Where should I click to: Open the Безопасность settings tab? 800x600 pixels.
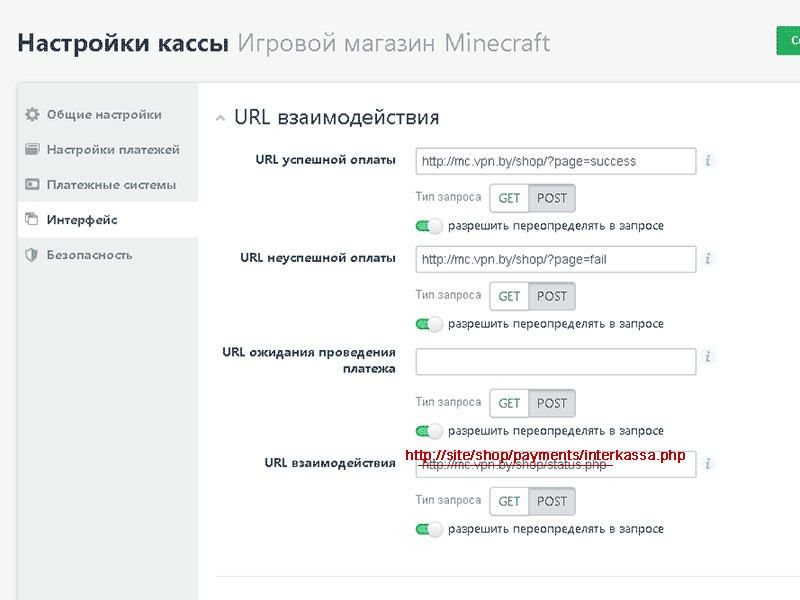pos(89,255)
